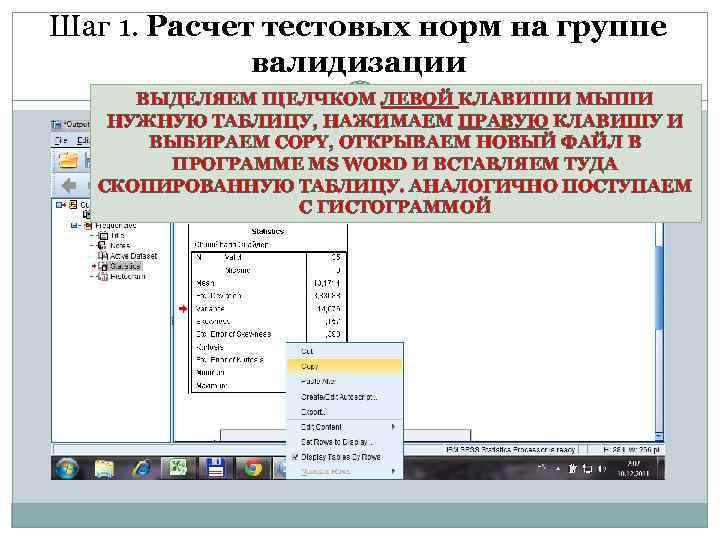Choose Create/Edit Autoscript in context menu
The width and height of the screenshot is (720, 540).
point(344,397)
